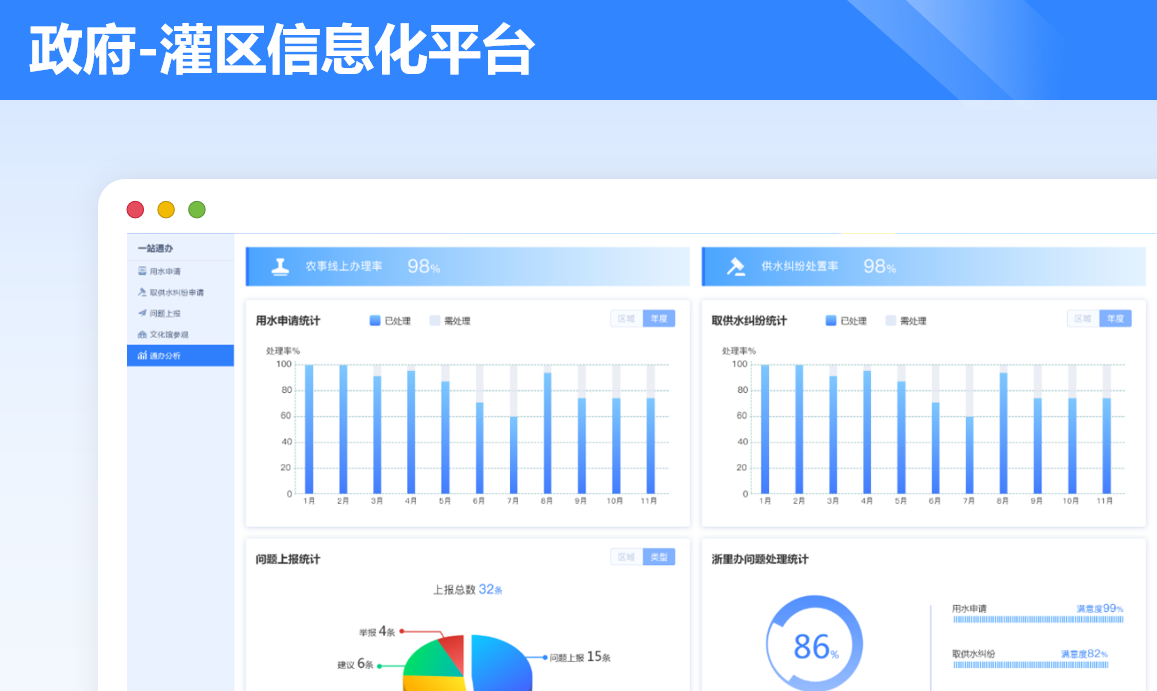Select 区域 toggle in 用水申请统计 card
The height and width of the screenshot is (691, 1157).
click(x=626, y=319)
